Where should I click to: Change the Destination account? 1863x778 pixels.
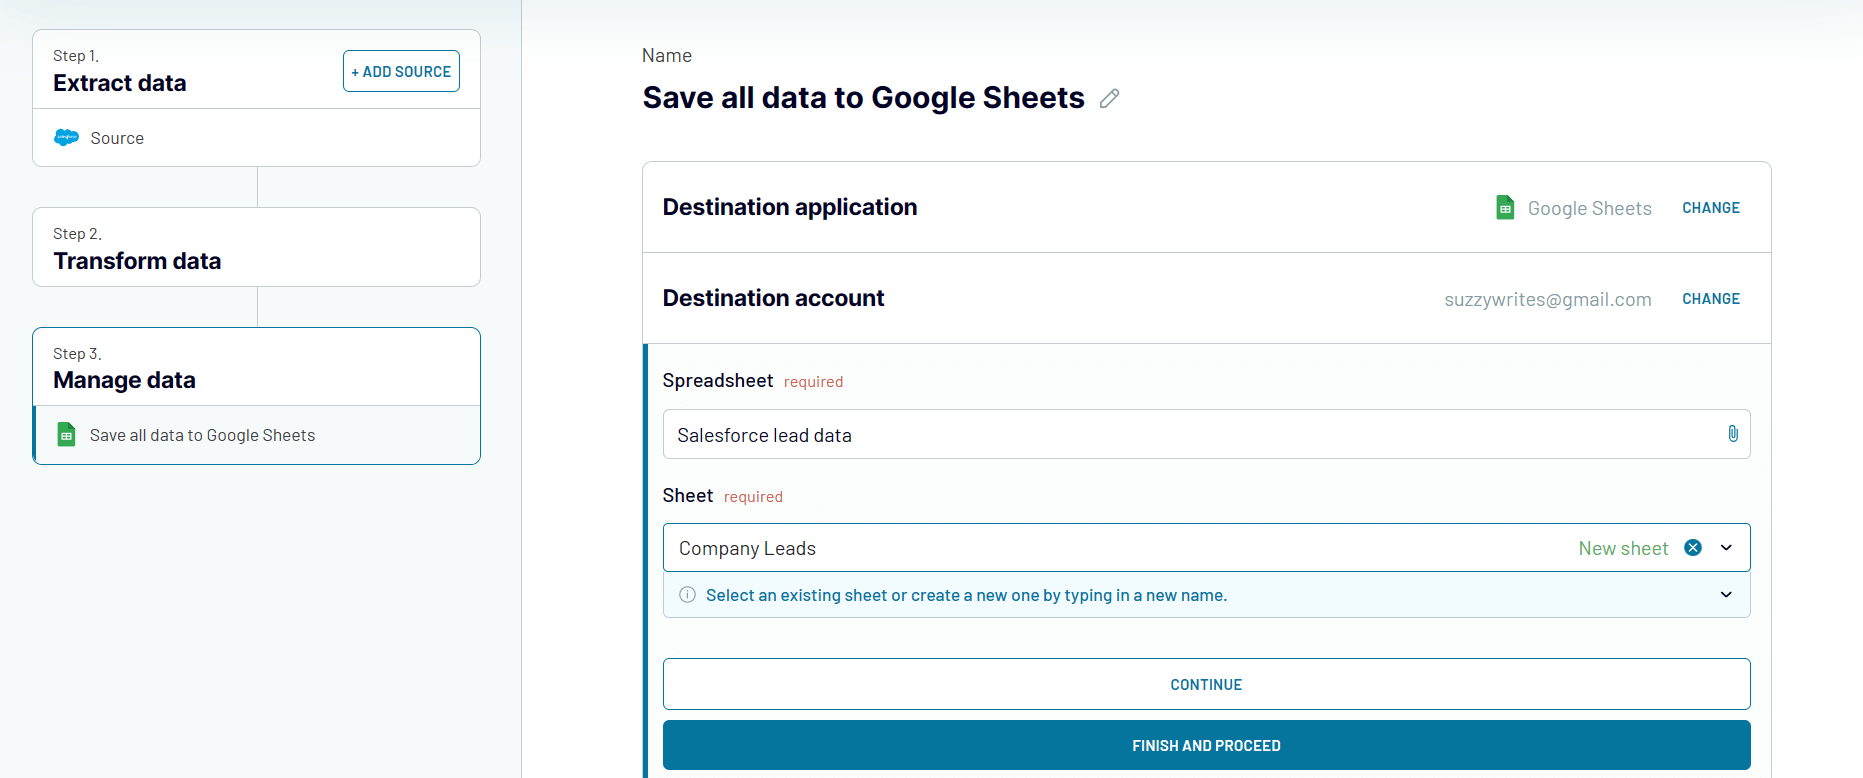(x=1710, y=299)
